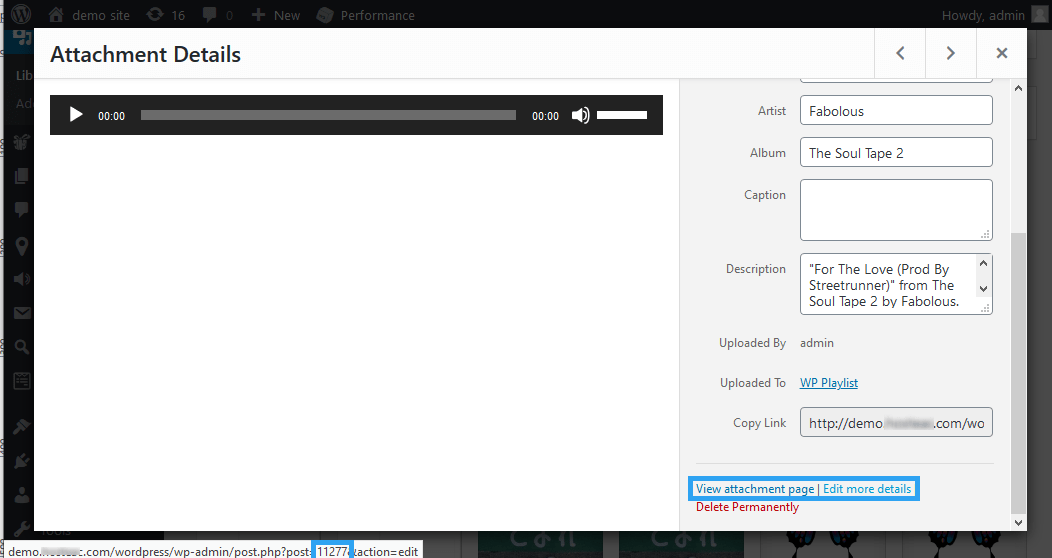Mute the audio player volume
Screen dimensions: 1052x558
point(580,115)
